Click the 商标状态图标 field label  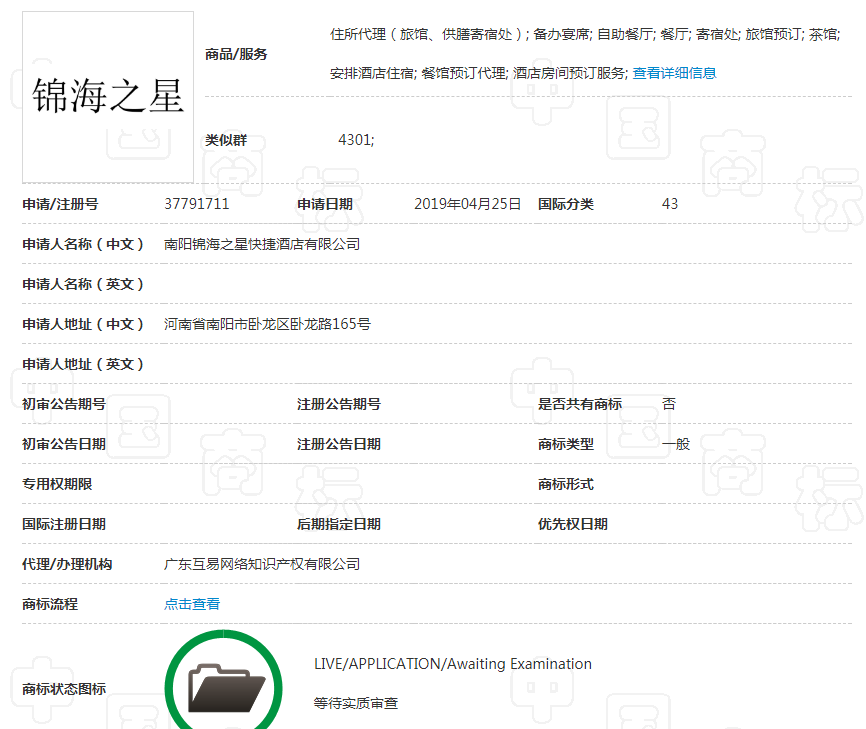pos(64,689)
